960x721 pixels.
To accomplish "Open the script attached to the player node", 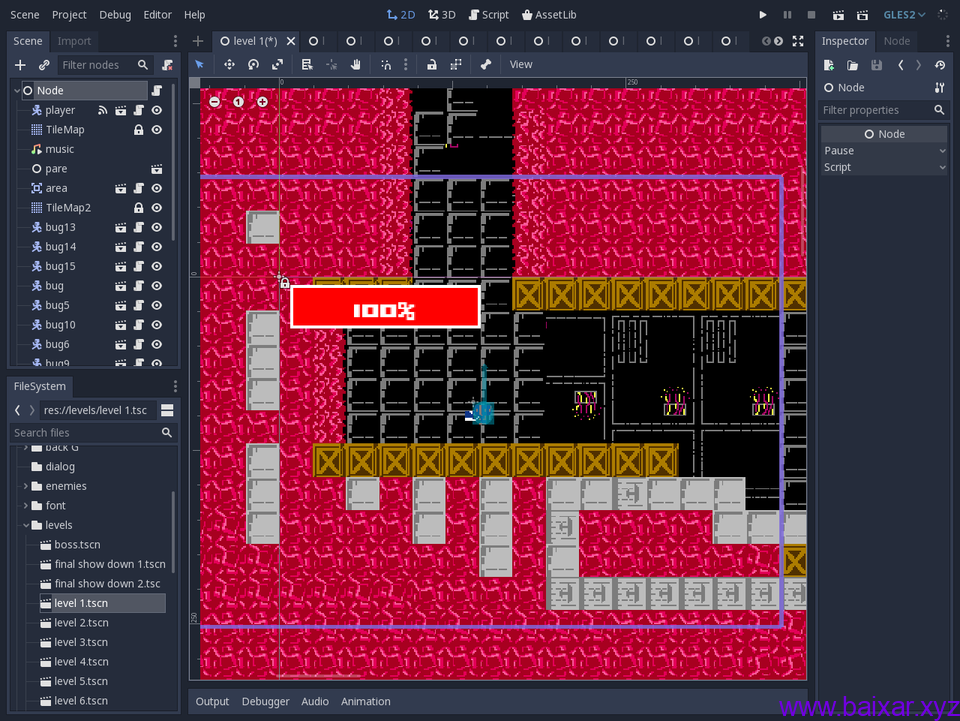I will click(x=138, y=110).
